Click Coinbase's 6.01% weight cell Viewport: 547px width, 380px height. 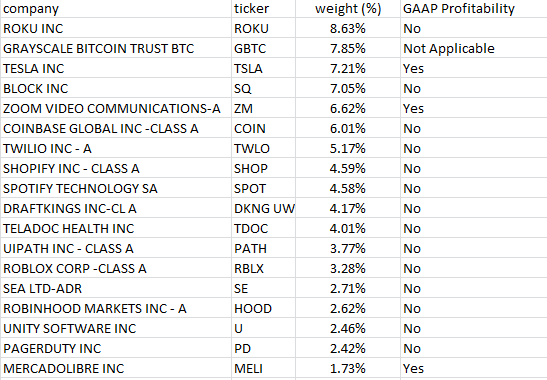tap(348, 128)
